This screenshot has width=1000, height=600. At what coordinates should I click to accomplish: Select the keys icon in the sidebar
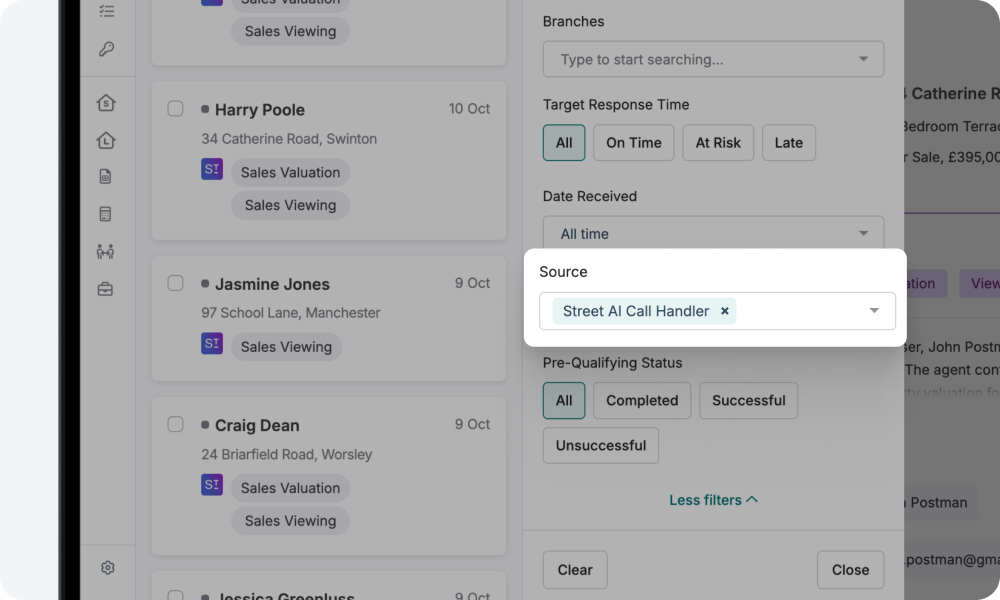pyautogui.click(x=107, y=47)
